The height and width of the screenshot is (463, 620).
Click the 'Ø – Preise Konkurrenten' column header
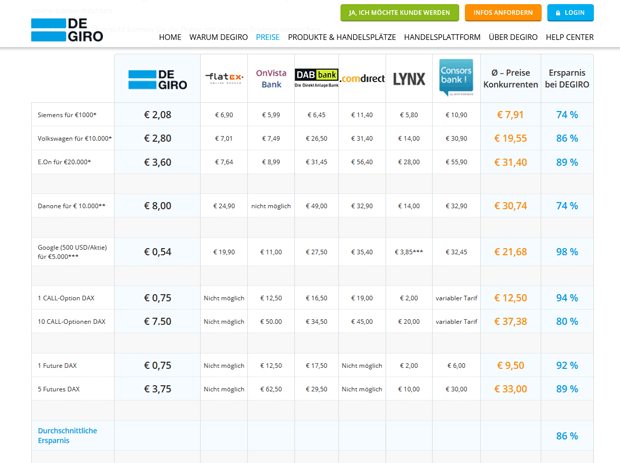[510, 79]
